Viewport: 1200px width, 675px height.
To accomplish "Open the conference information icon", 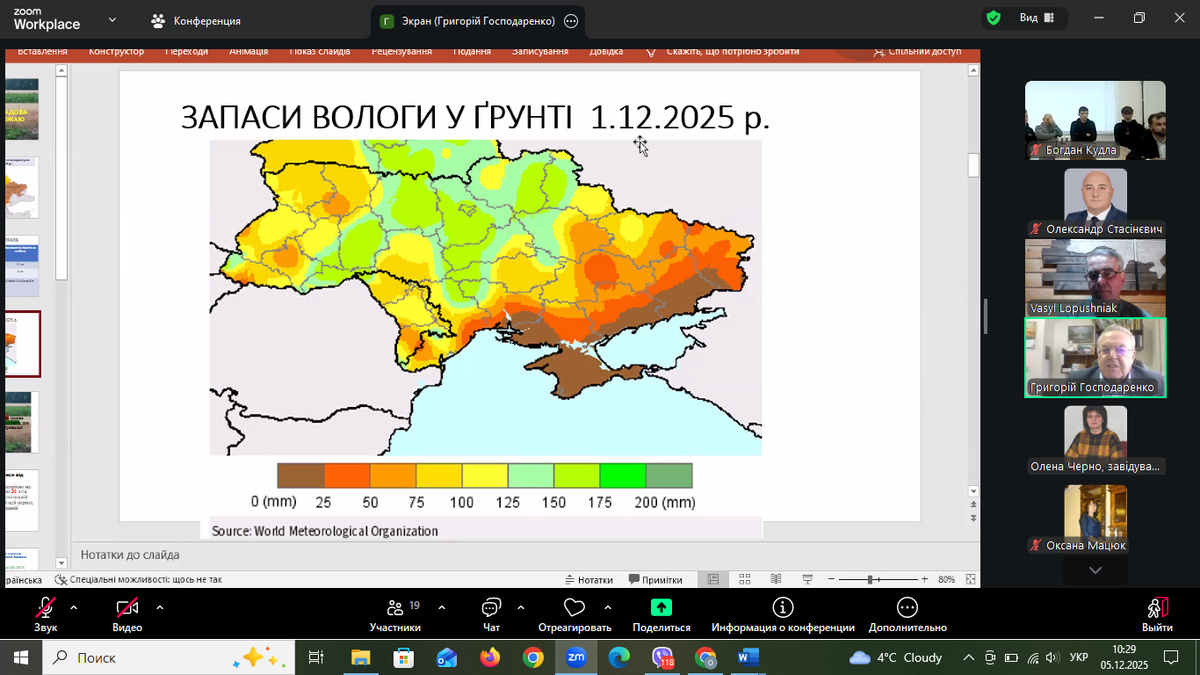I will click(x=783, y=607).
